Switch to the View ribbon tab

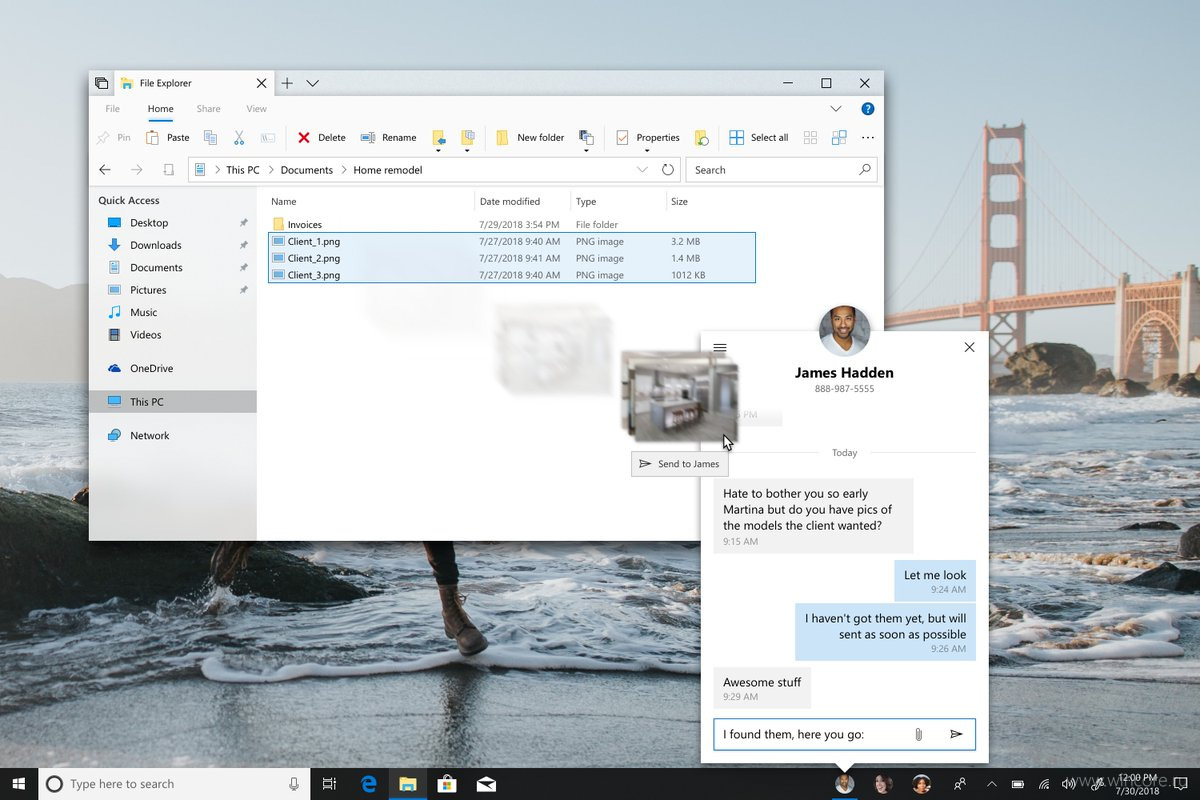[257, 109]
